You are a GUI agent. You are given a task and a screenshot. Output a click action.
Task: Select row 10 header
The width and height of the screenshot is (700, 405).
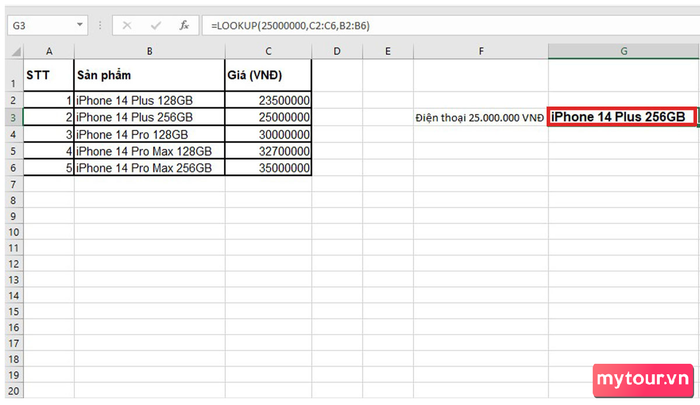[x=14, y=232]
